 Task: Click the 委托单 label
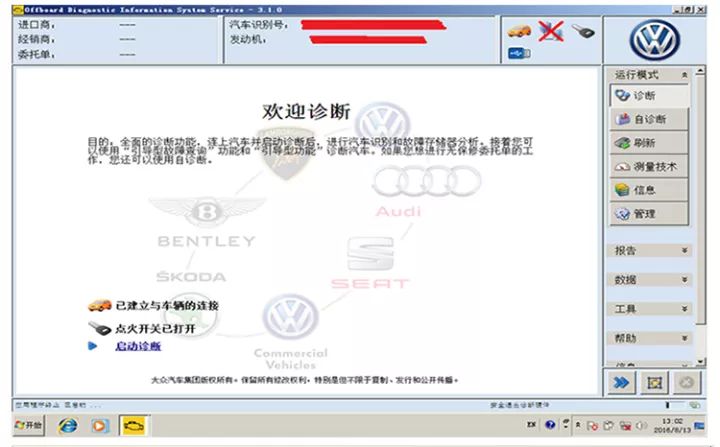click(x=36, y=54)
